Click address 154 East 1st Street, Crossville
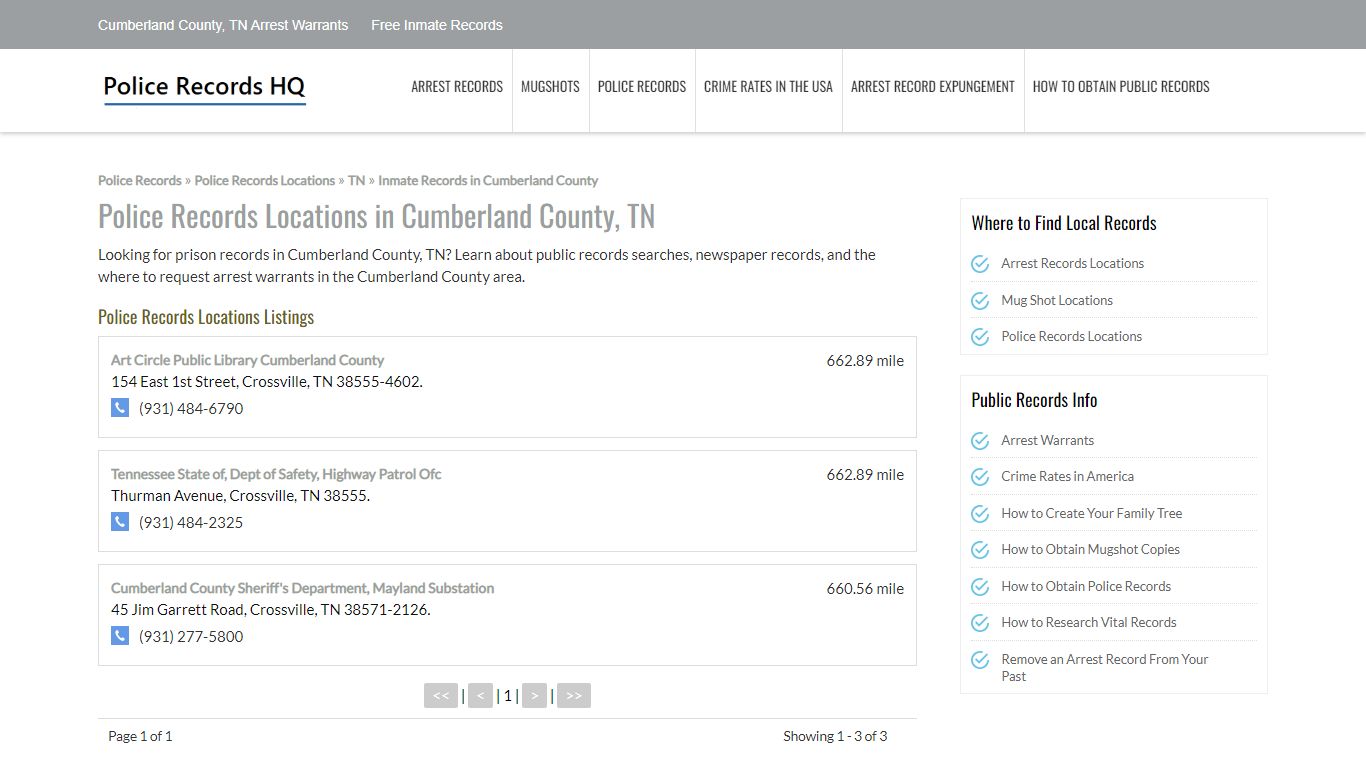The image size is (1366, 768). (267, 382)
